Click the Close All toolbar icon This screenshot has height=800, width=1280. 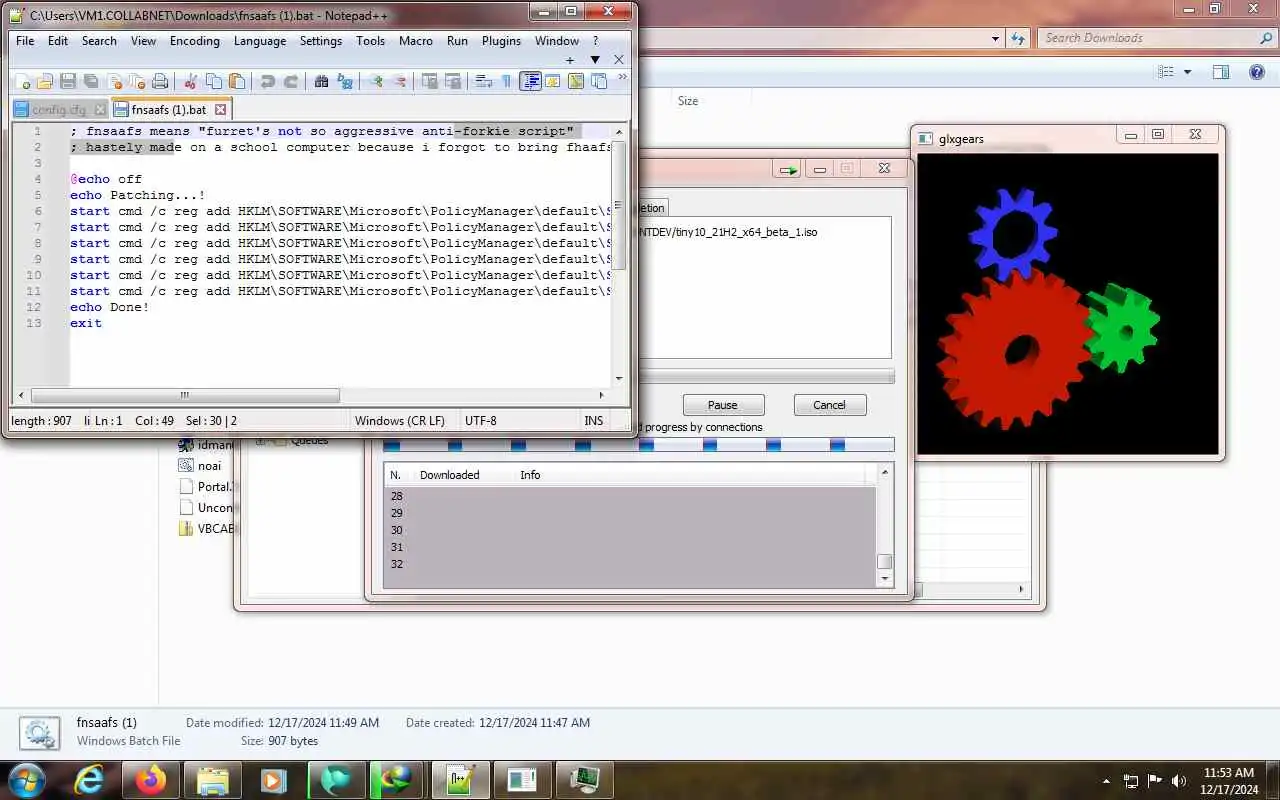tap(137, 82)
